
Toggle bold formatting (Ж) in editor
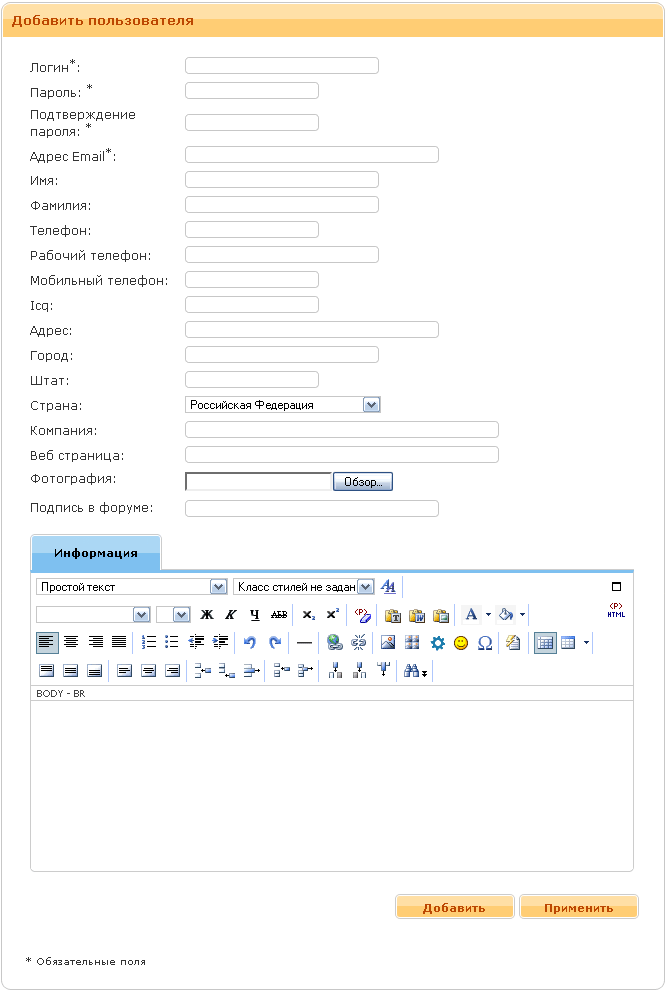207,614
